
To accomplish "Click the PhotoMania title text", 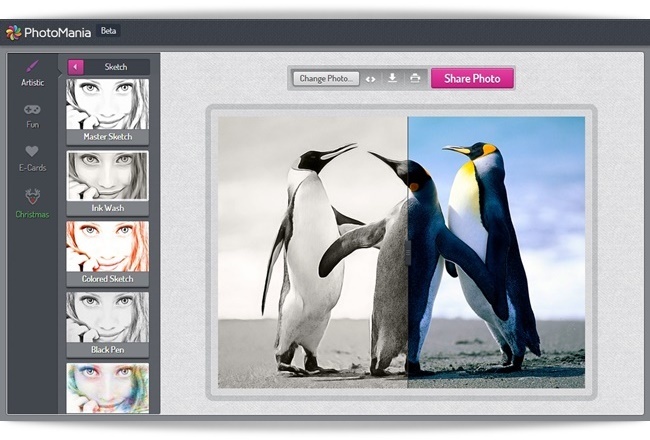I will [57, 33].
